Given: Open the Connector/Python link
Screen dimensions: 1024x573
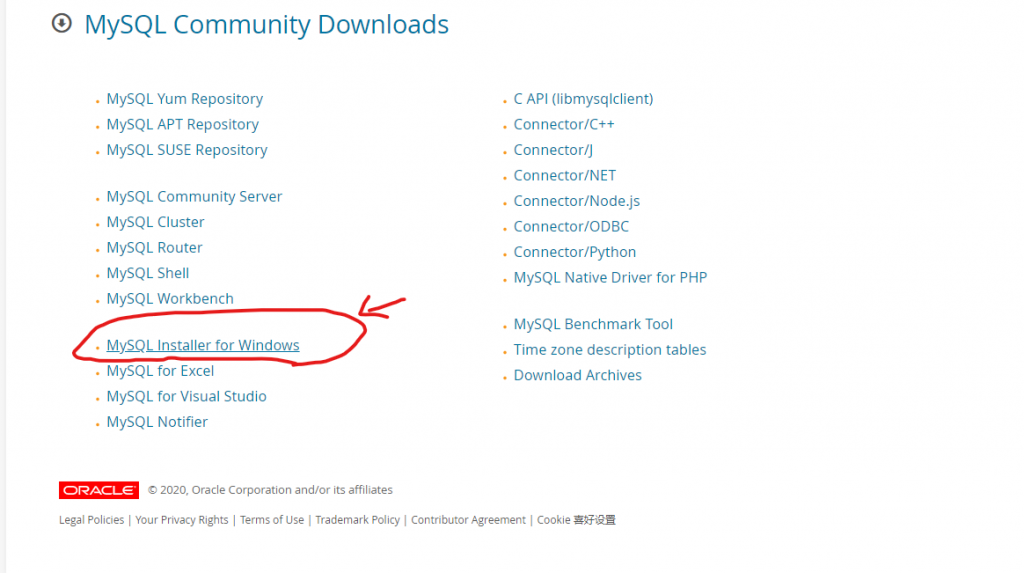Looking at the screenshot, I should (x=575, y=252).
